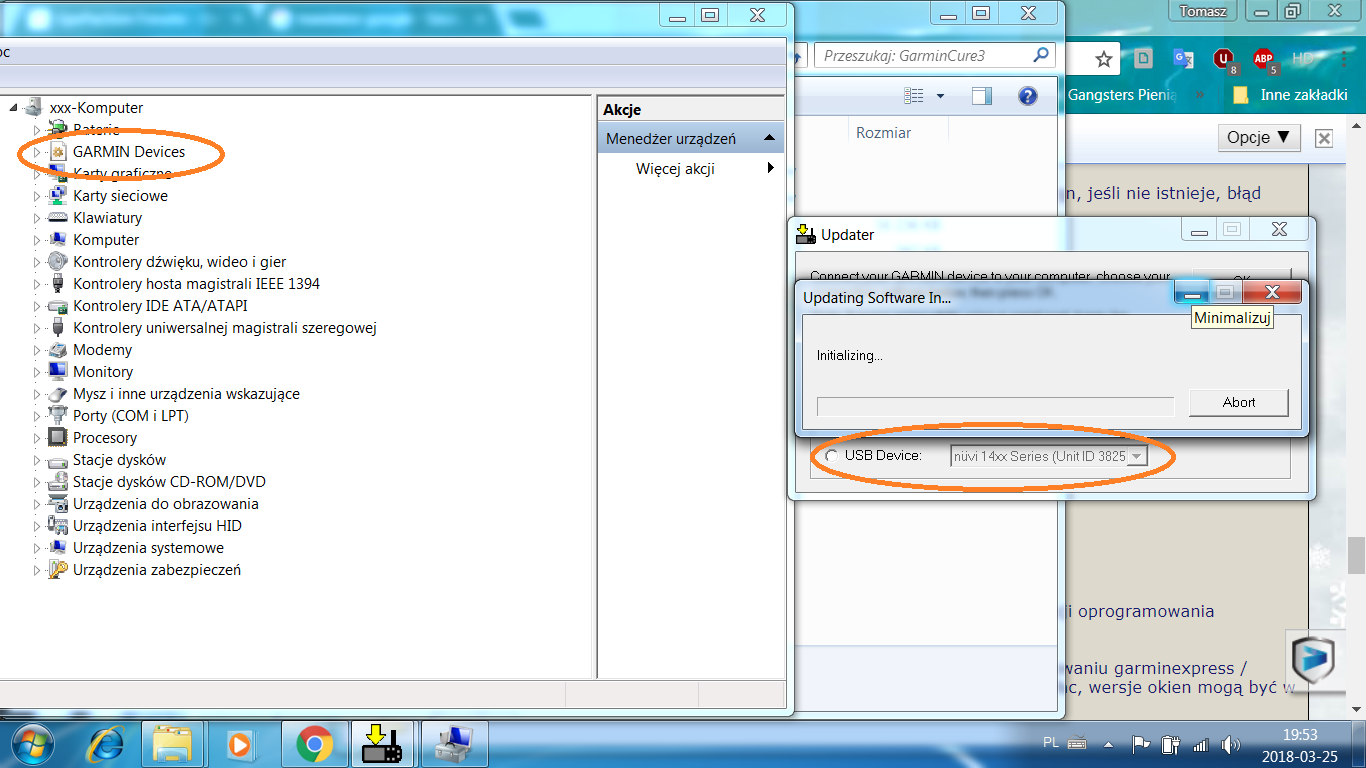Open the Gangsters Pienią bookmark
Image resolution: width=1366 pixels, height=768 pixels.
point(1122,95)
